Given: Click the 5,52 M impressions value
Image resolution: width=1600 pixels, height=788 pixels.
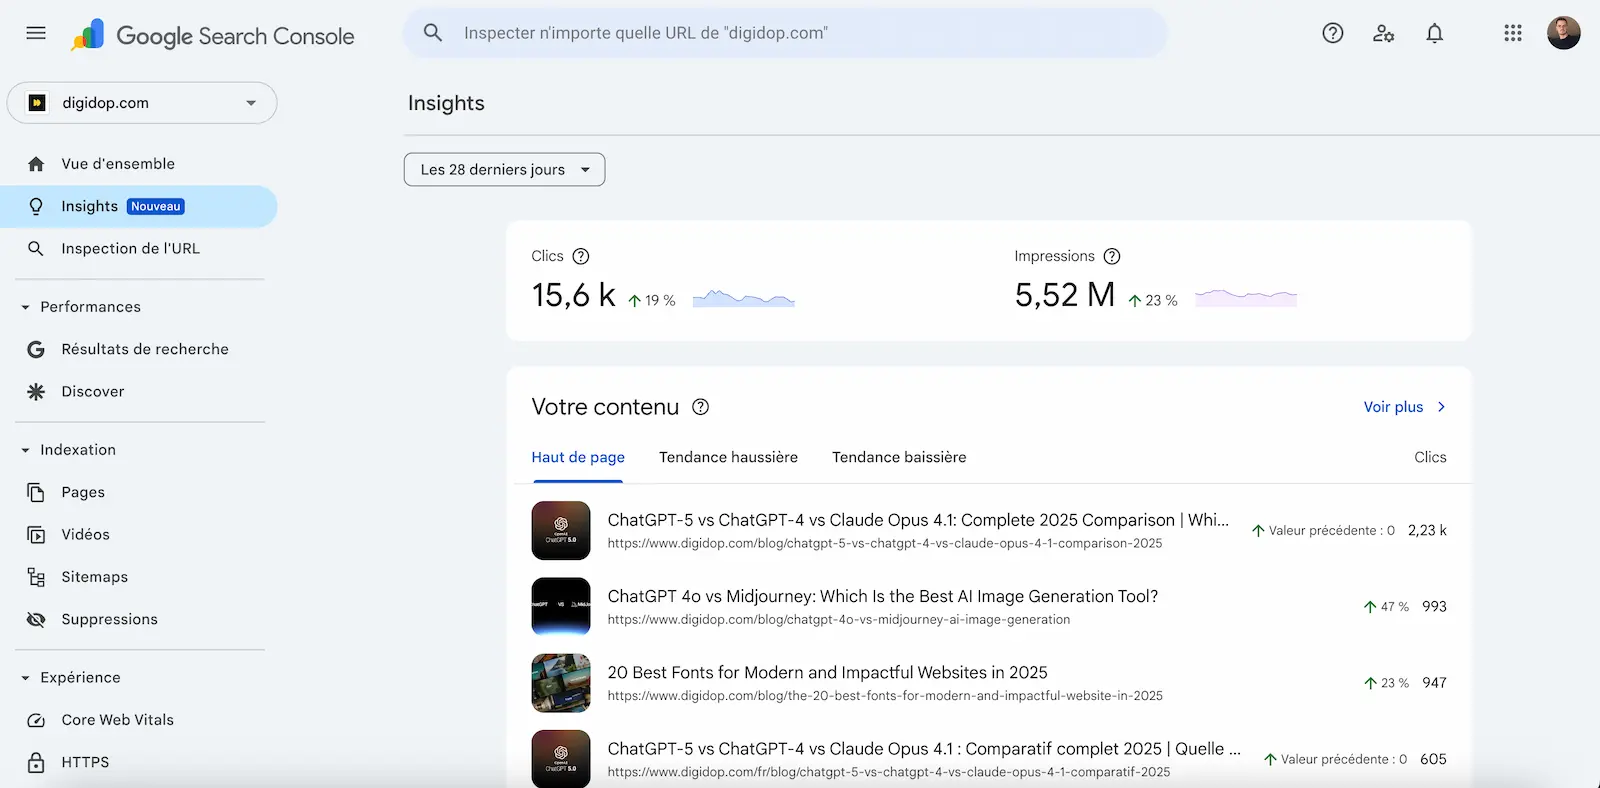Looking at the screenshot, I should click(x=1064, y=295).
